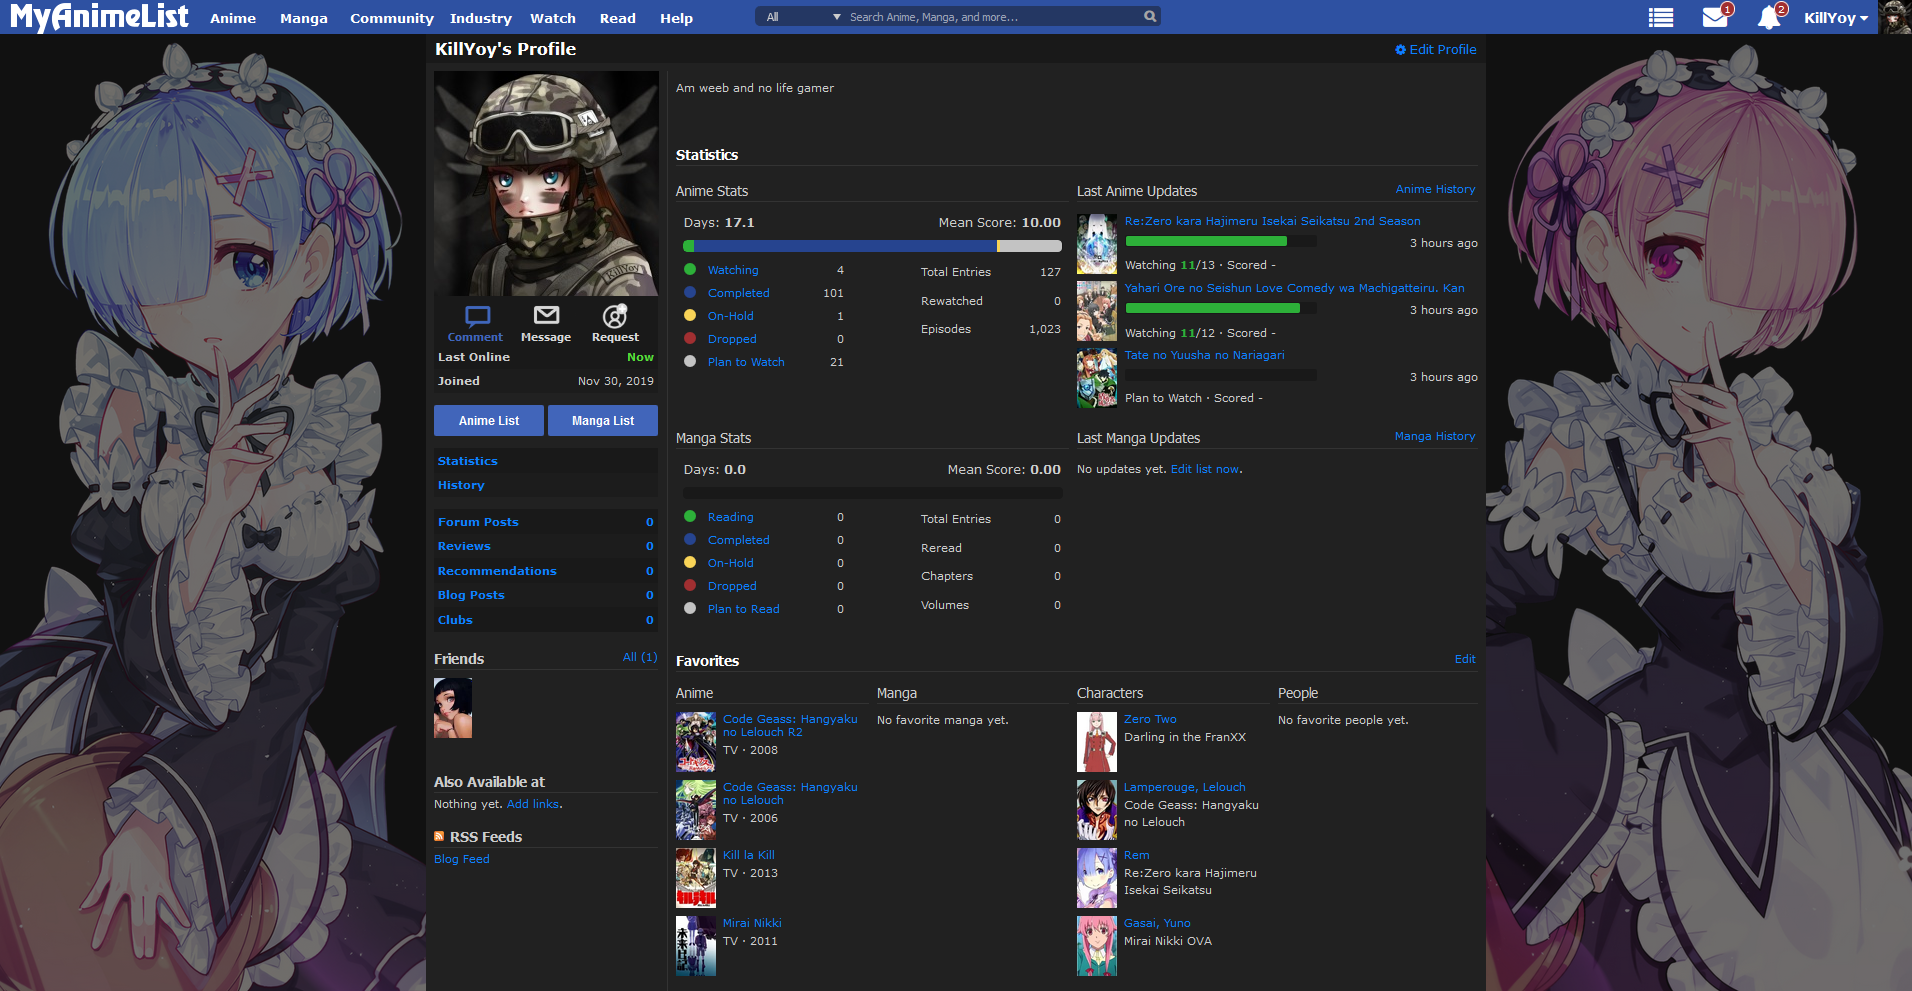Open Kill la Kill cover thumbnail
This screenshot has height=991, width=1912.
(x=696, y=878)
